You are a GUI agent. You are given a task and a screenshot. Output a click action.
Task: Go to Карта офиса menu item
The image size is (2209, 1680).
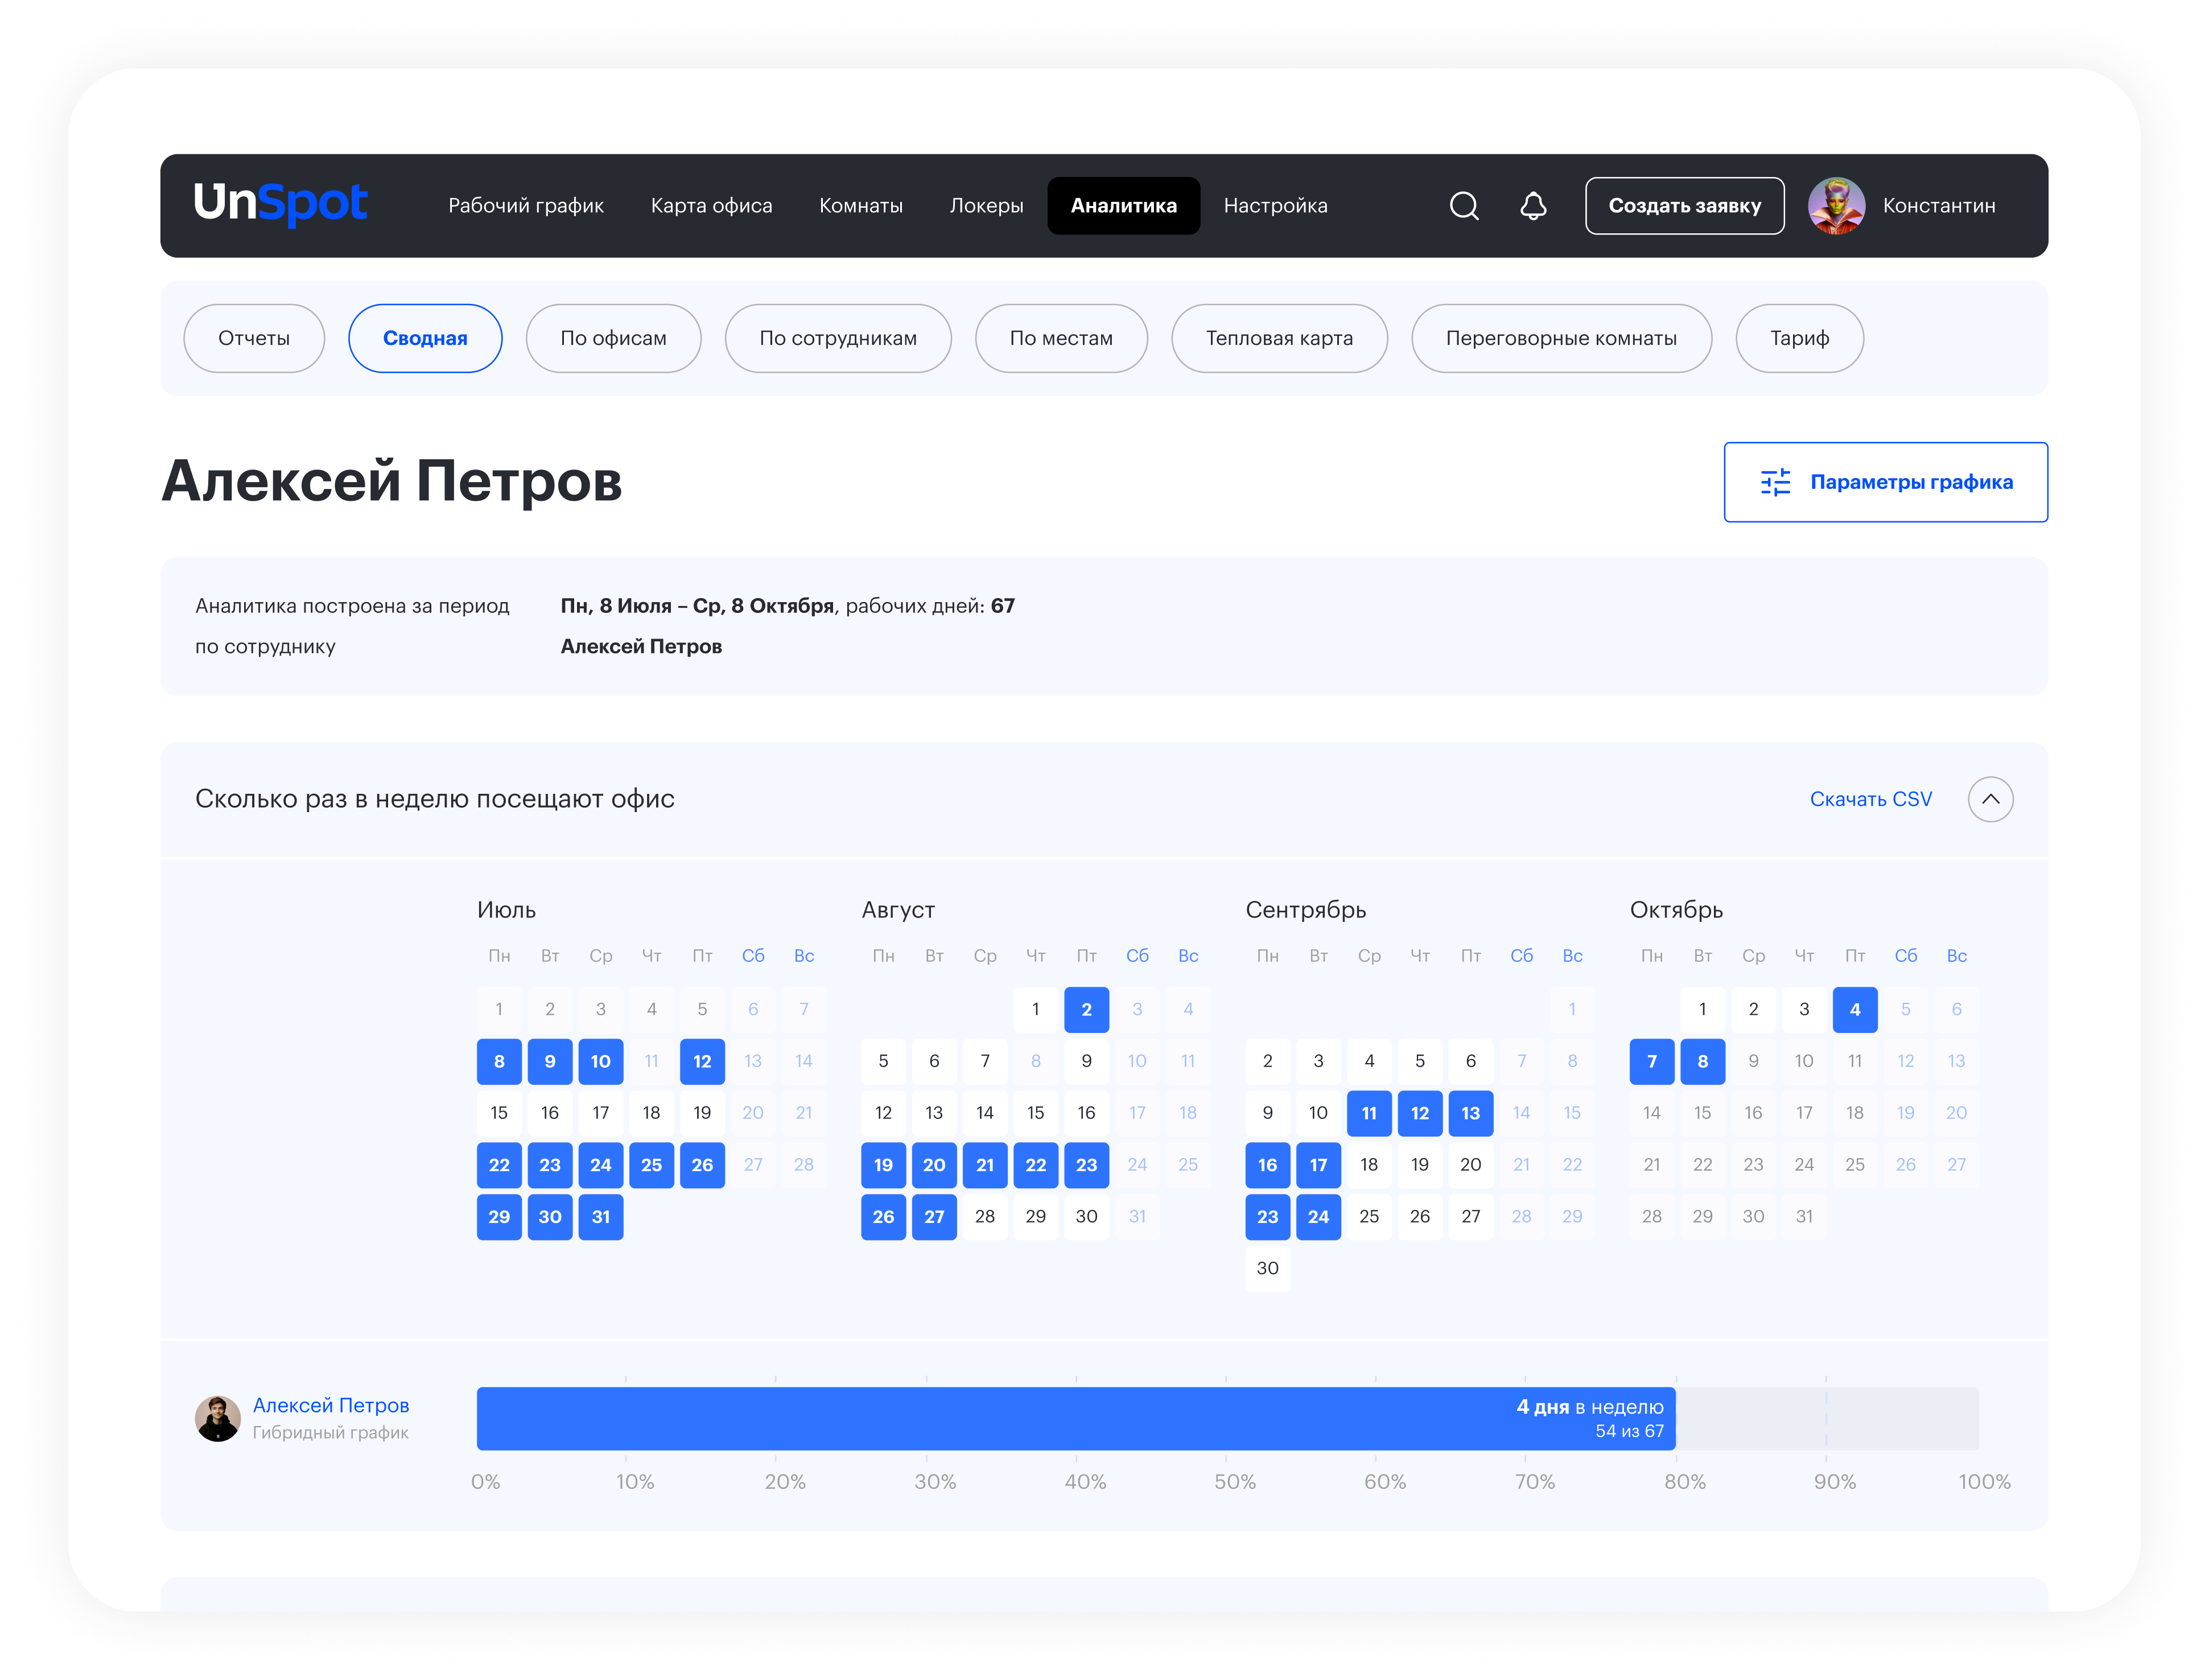[x=711, y=206]
